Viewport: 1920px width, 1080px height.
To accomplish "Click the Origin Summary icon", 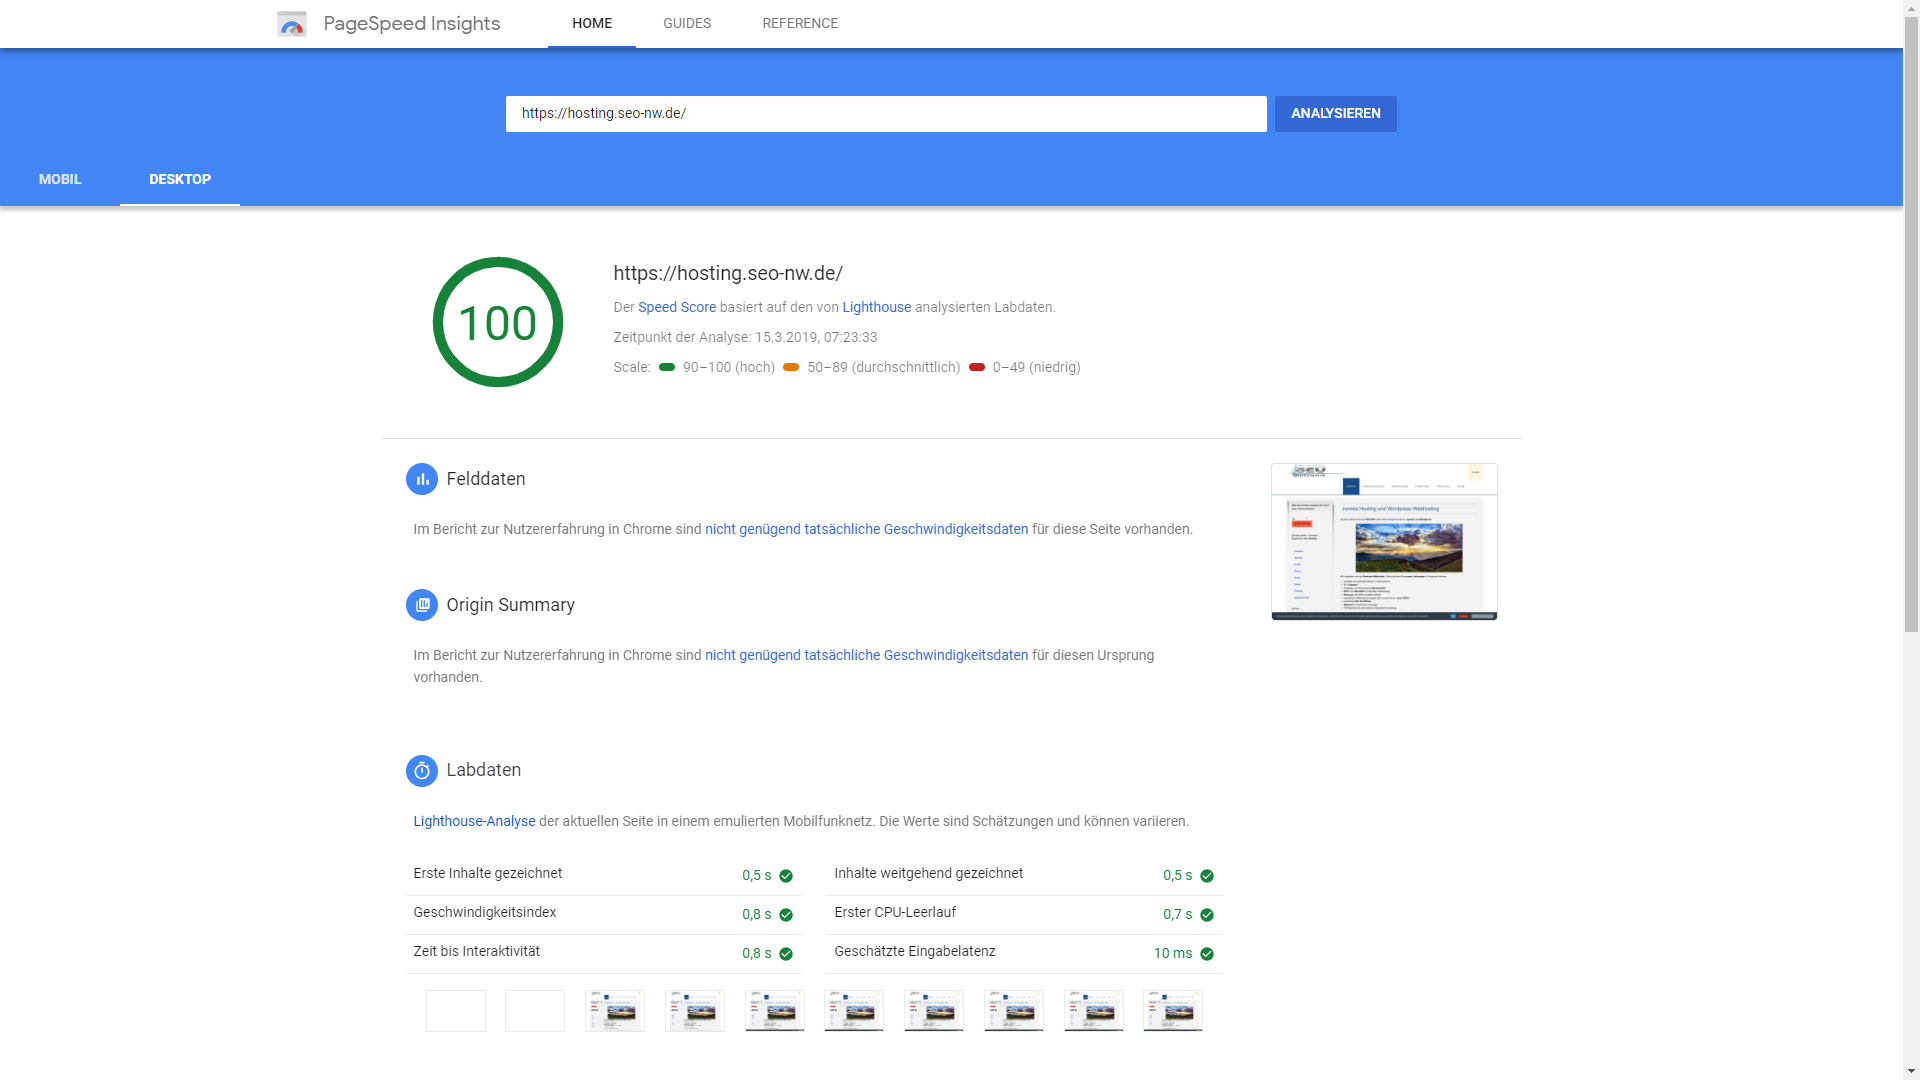I will pyautogui.click(x=422, y=605).
